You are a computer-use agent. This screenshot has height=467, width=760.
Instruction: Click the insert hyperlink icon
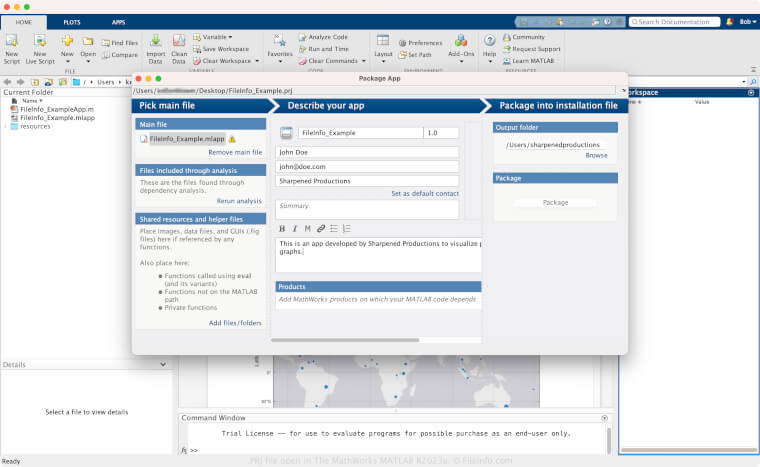click(320, 228)
